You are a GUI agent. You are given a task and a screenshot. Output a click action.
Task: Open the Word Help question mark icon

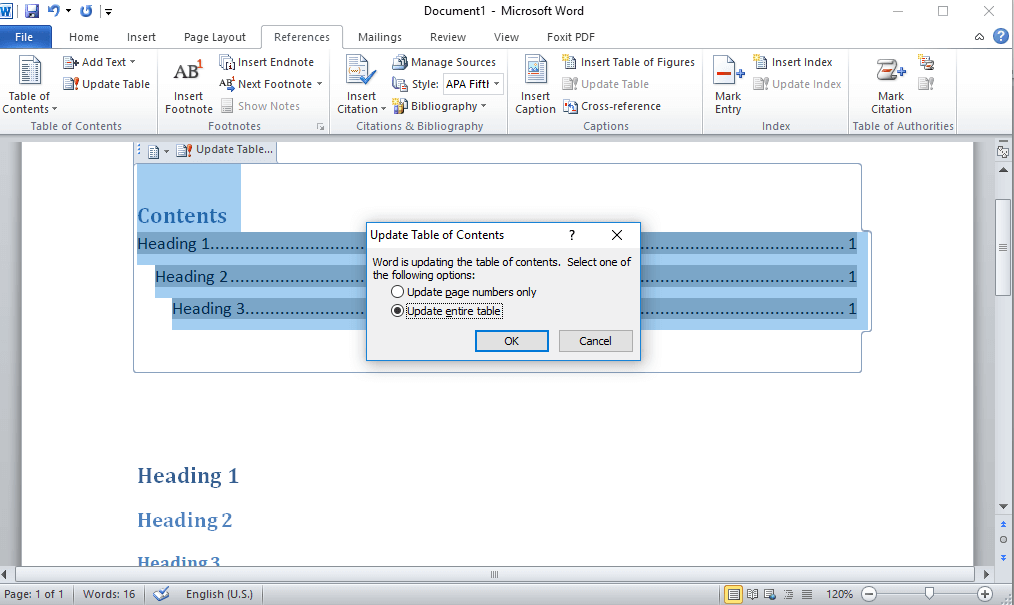1001,37
